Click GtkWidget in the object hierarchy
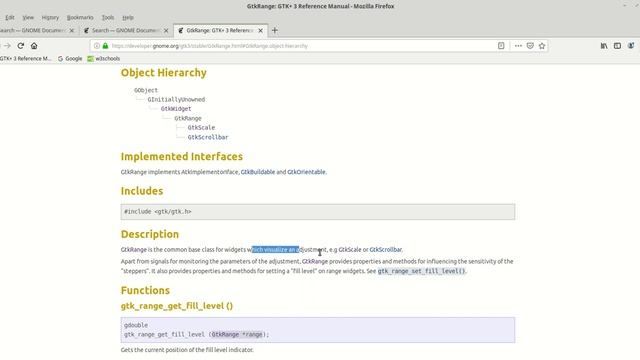Viewport: 640px width, 360px height. tap(176, 109)
